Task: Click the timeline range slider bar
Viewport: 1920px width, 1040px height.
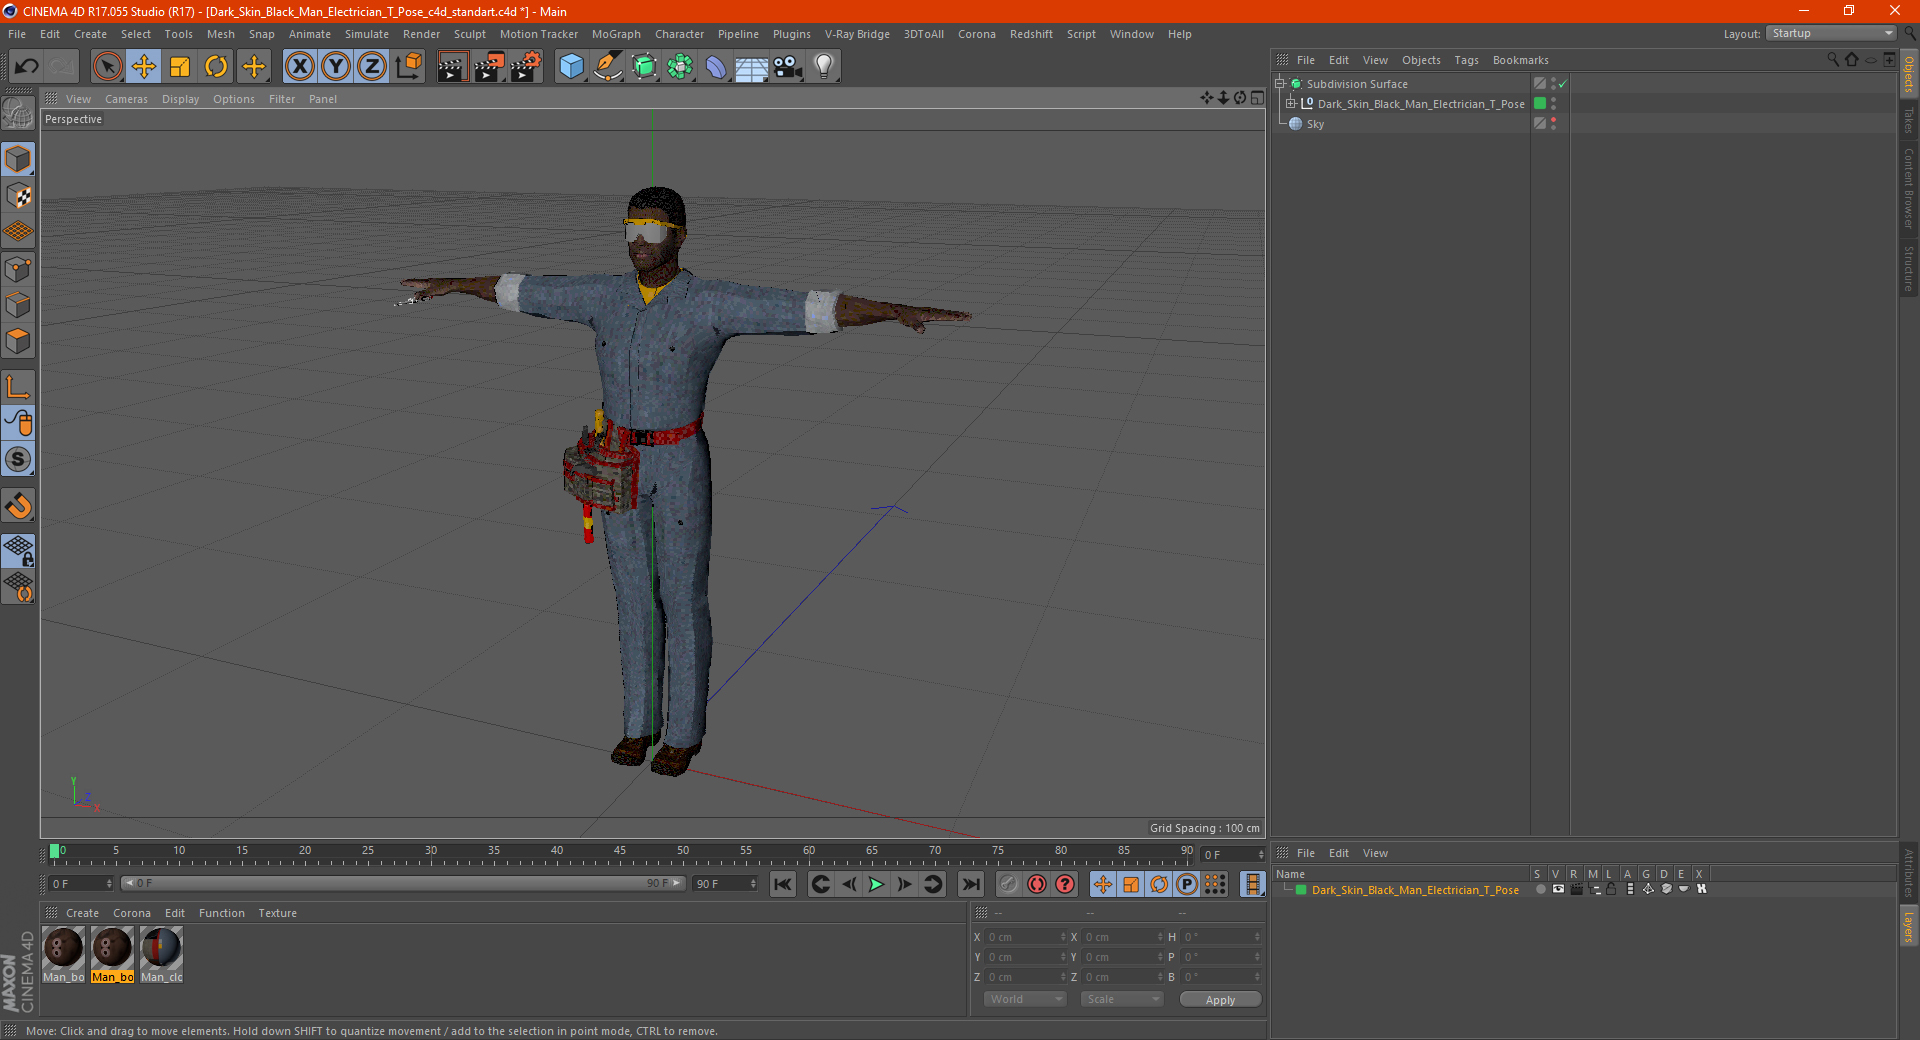Action: coord(402,883)
